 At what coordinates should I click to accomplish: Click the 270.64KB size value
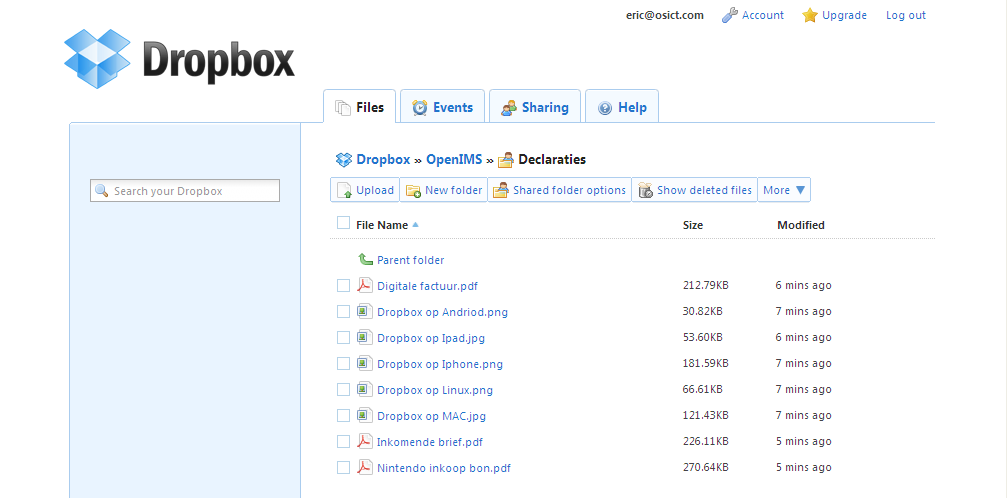point(705,467)
